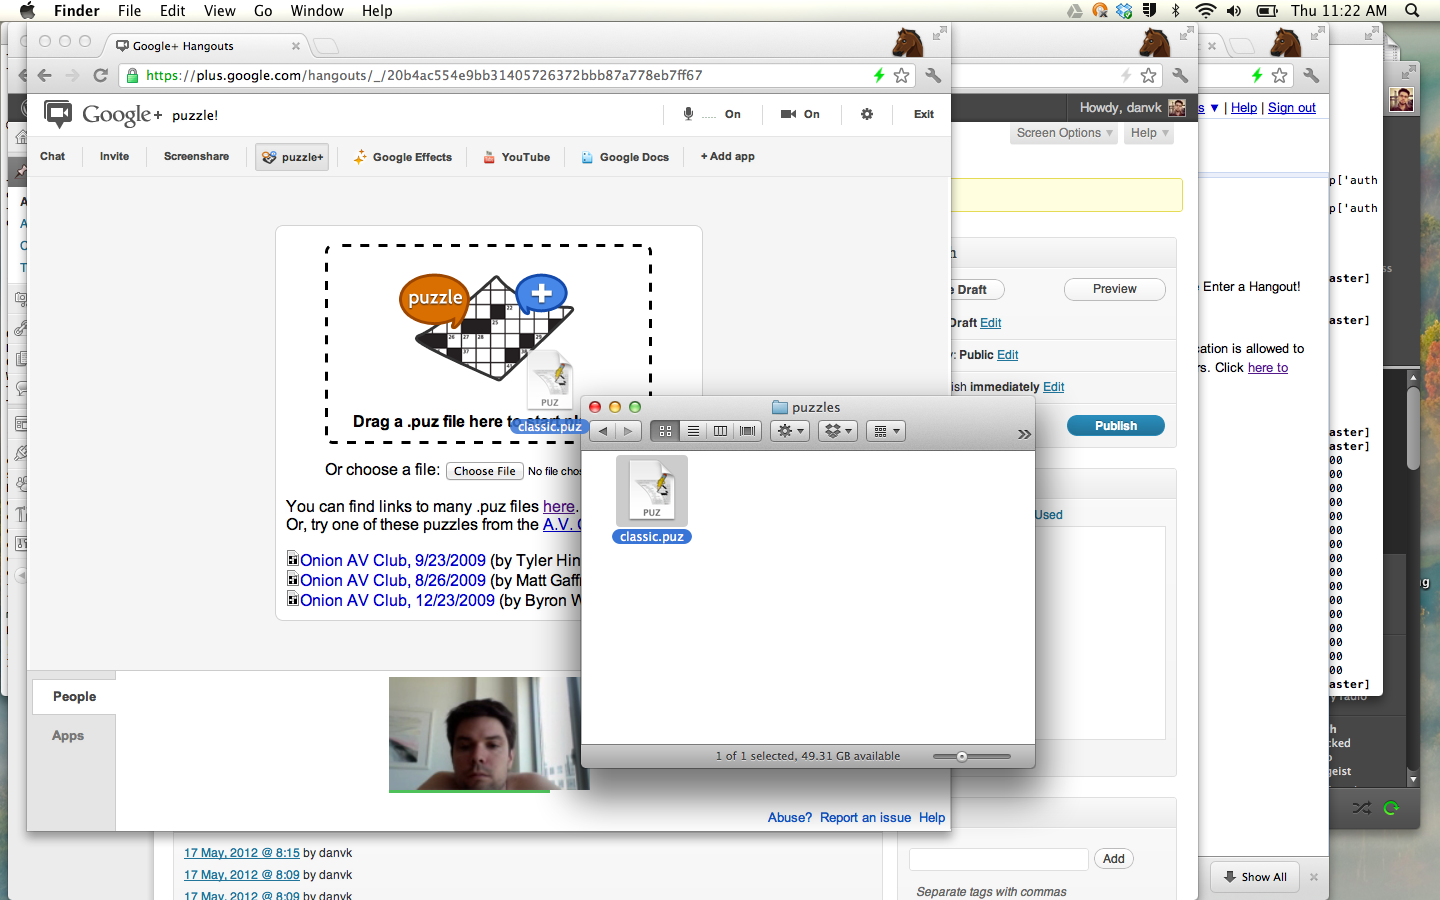Open Google Docs app in hangout
This screenshot has height=900, width=1440.
point(625,157)
